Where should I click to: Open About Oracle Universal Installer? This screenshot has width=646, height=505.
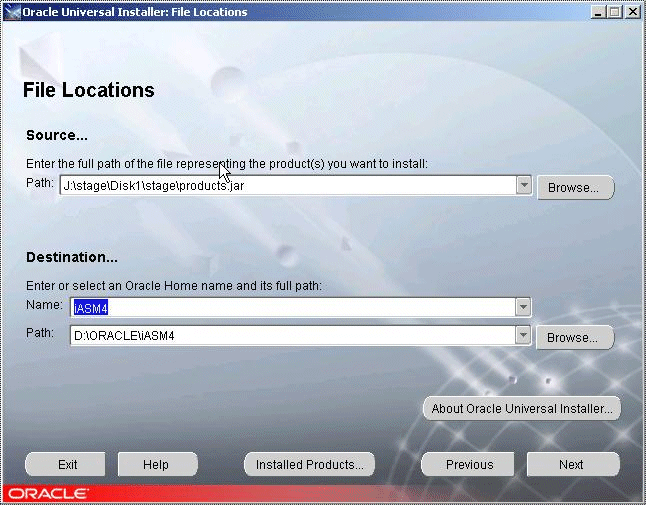click(x=522, y=408)
